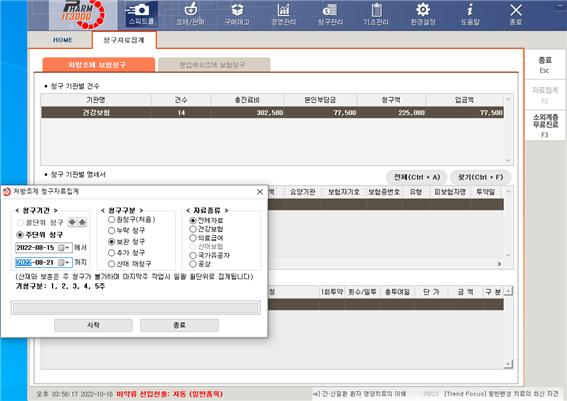567x401 pixels.
Task: Switch to 분업예외조제 보험청구 tab
Action: click(x=214, y=65)
